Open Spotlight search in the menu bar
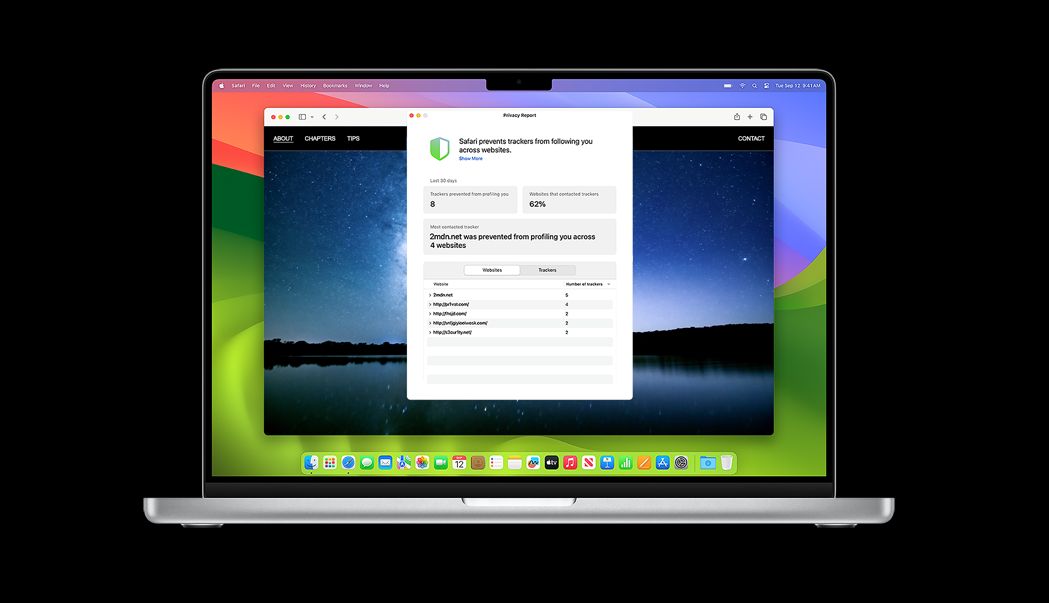1049x603 pixels. [x=754, y=85]
